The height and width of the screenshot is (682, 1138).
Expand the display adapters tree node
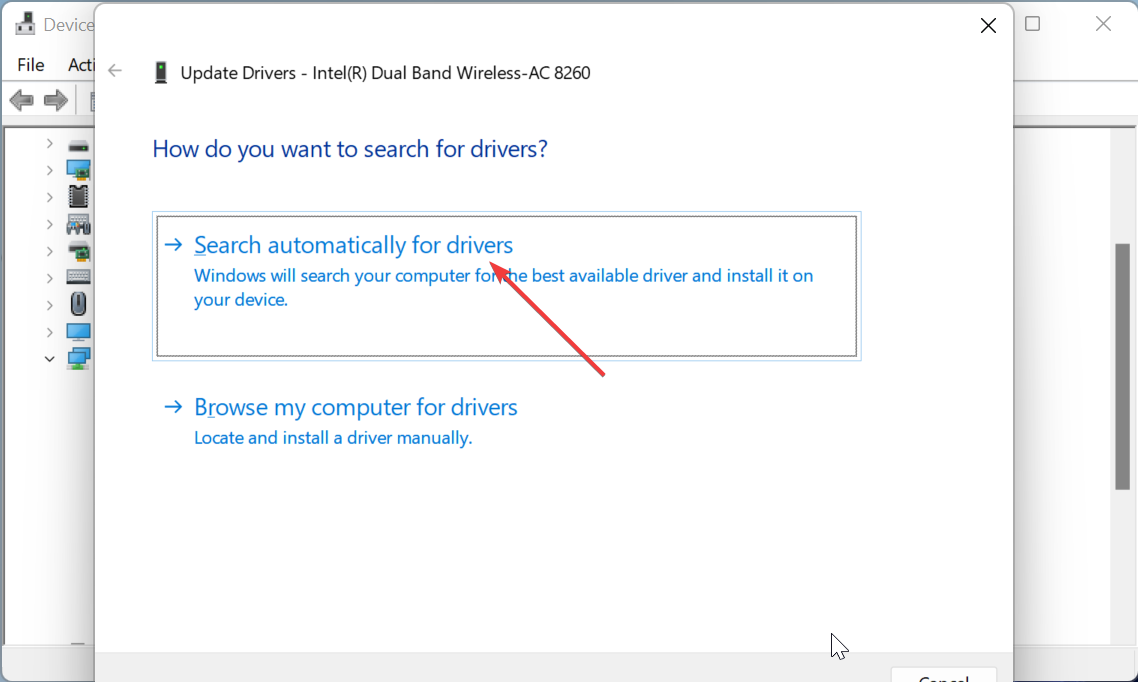point(49,170)
